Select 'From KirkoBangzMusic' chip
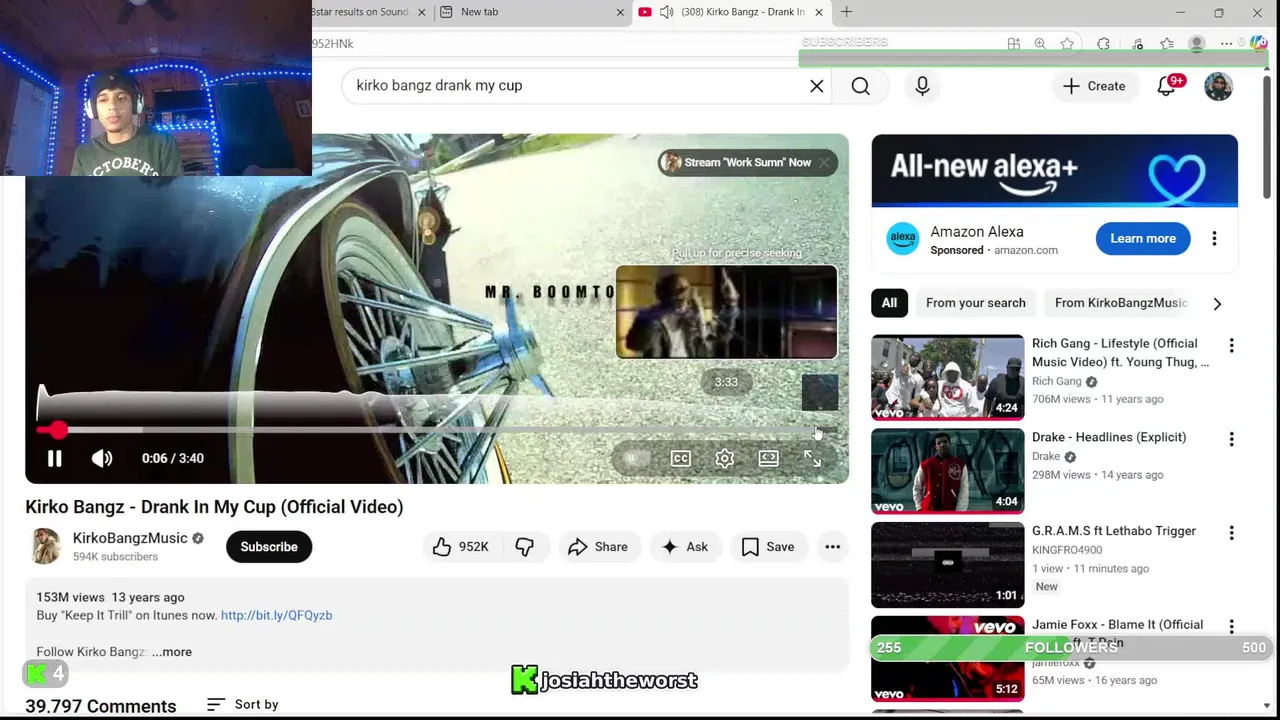The width and height of the screenshot is (1280, 720). tap(1120, 303)
